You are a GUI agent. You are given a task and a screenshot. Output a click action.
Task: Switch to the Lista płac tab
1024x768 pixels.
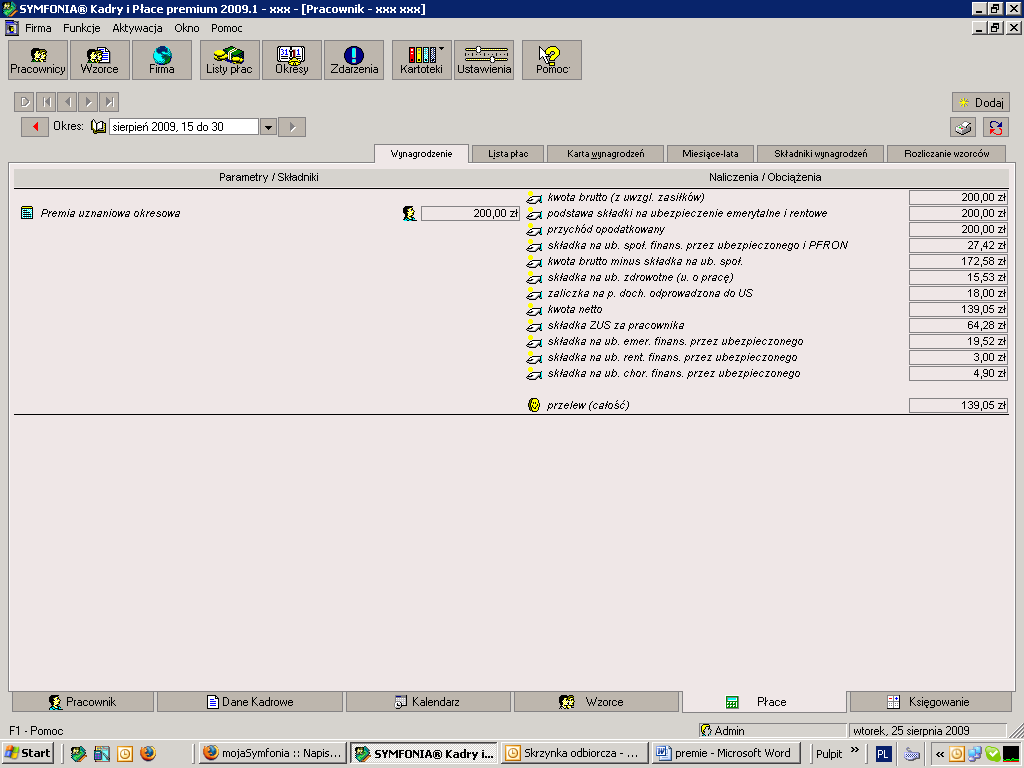click(507, 154)
